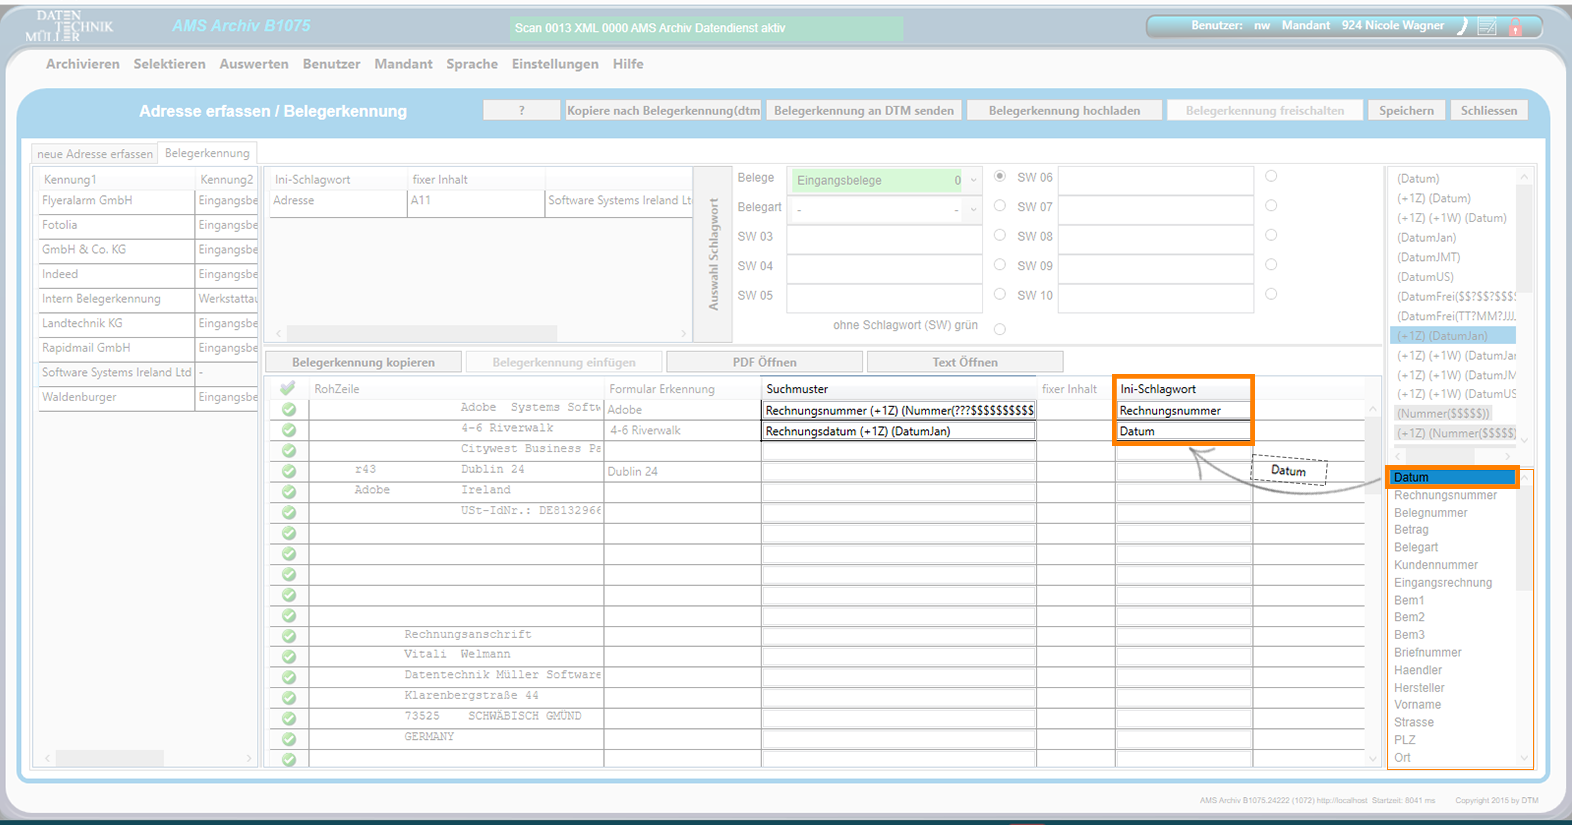The height and width of the screenshot is (825, 1572).
Task: Click the SW 03 input field
Action: click(x=884, y=237)
